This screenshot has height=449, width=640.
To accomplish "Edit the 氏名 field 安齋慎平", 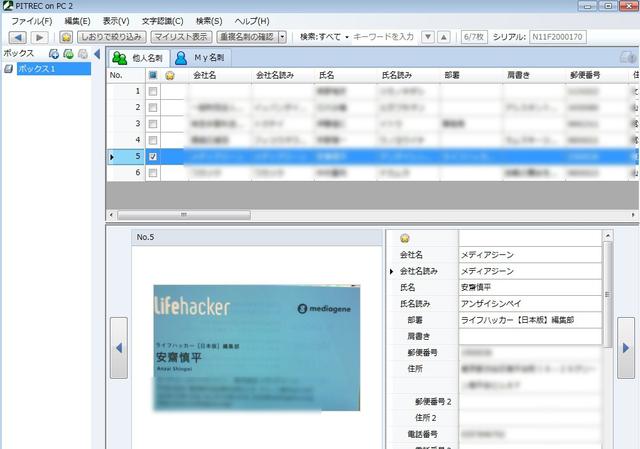I will [x=530, y=288].
